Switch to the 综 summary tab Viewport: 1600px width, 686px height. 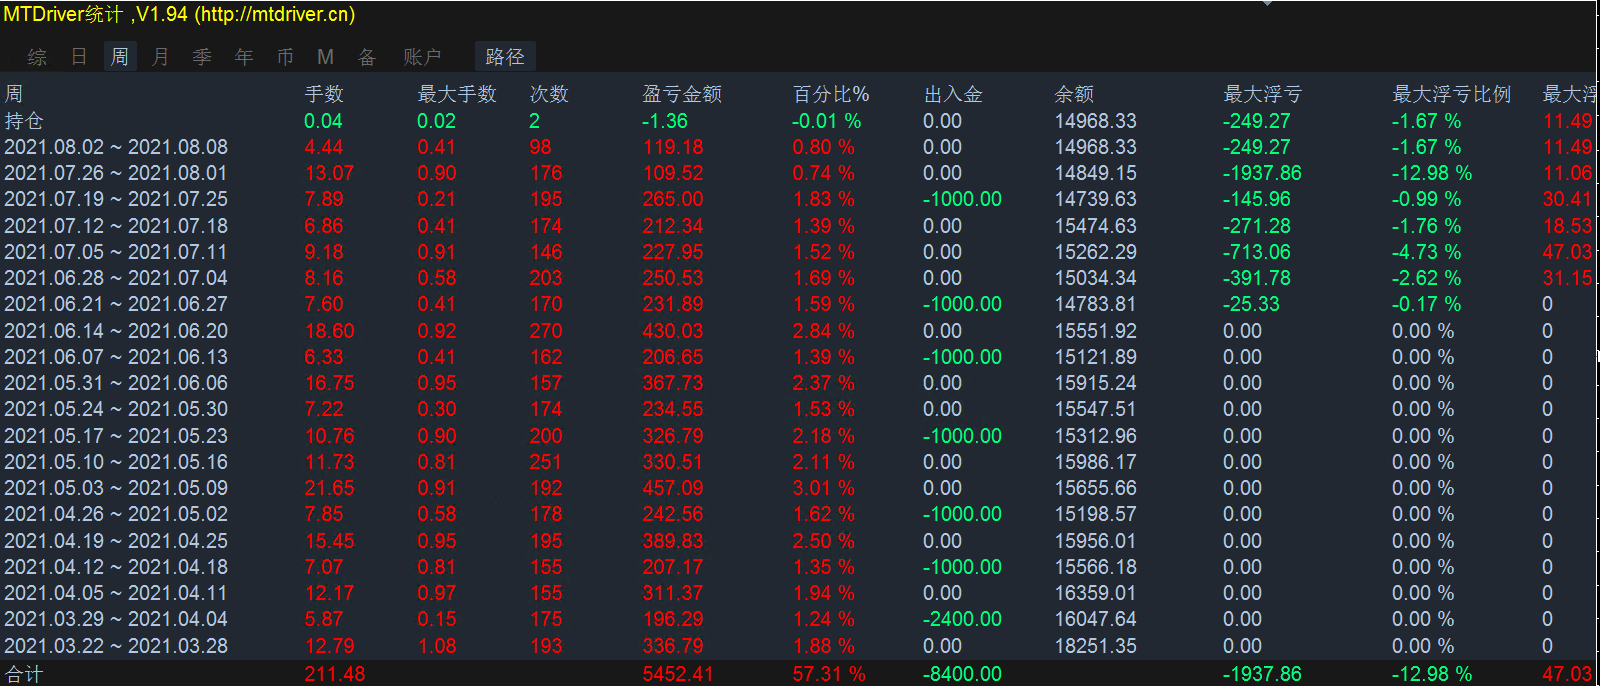coord(37,57)
